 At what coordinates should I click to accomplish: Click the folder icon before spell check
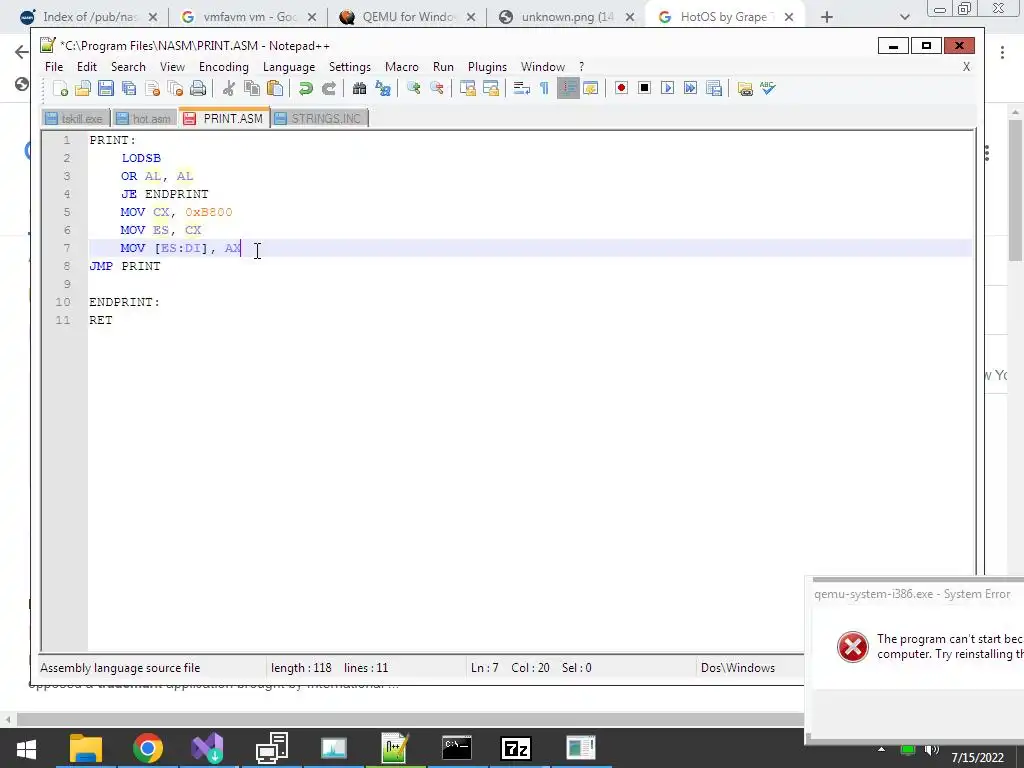click(x=745, y=88)
